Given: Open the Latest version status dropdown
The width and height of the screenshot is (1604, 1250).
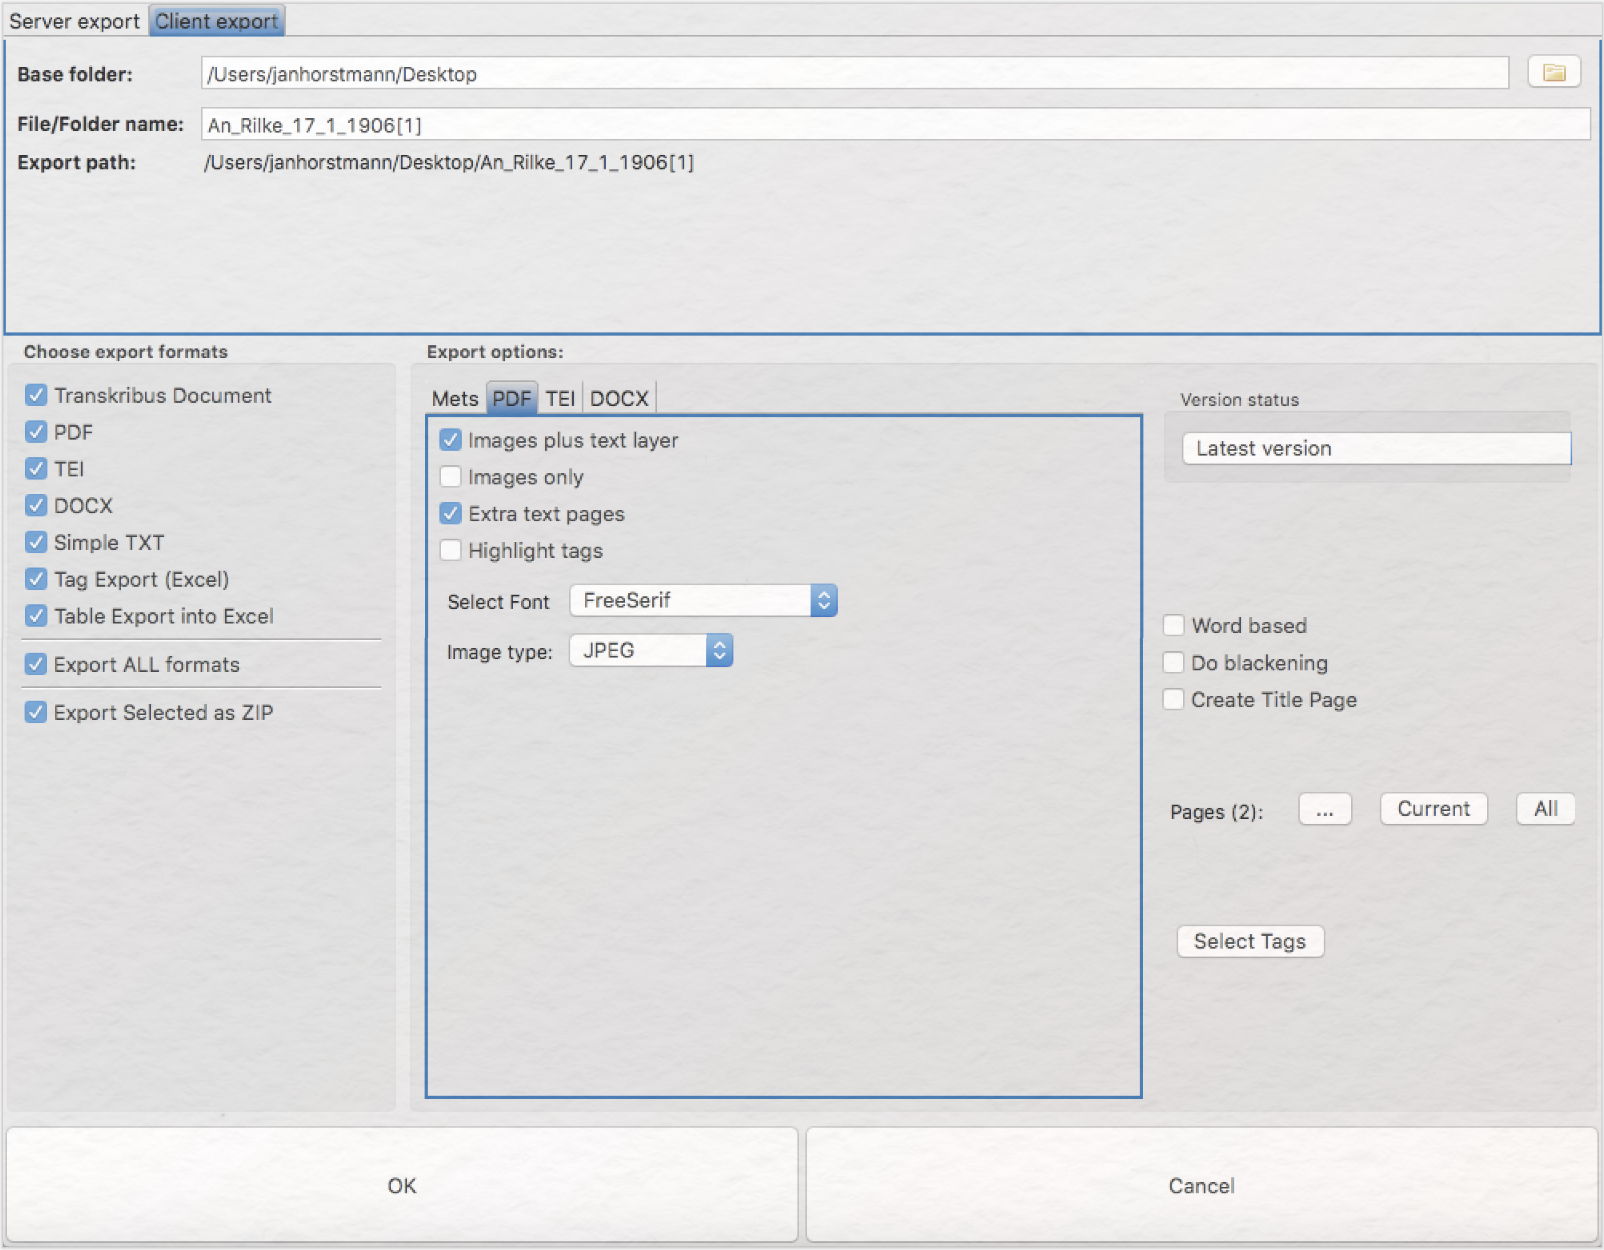Looking at the screenshot, I should click(x=1376, y=448).
